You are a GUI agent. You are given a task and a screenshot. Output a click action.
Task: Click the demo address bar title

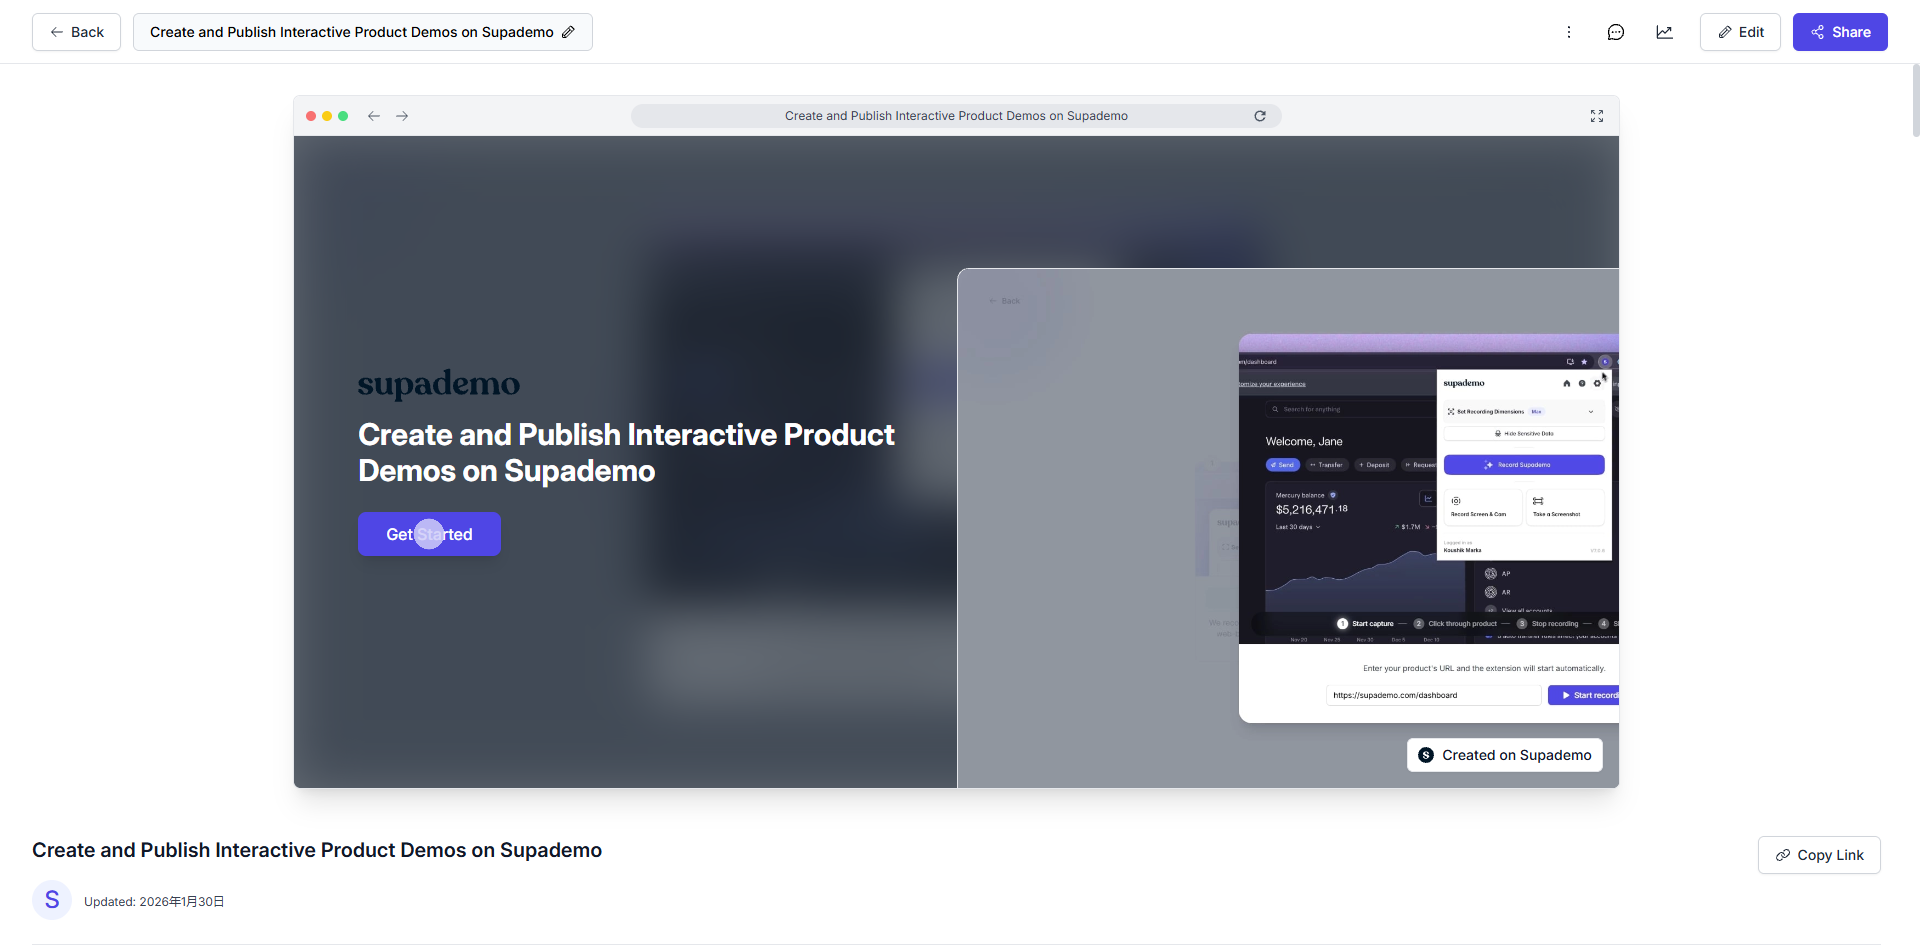coord(956,116)
